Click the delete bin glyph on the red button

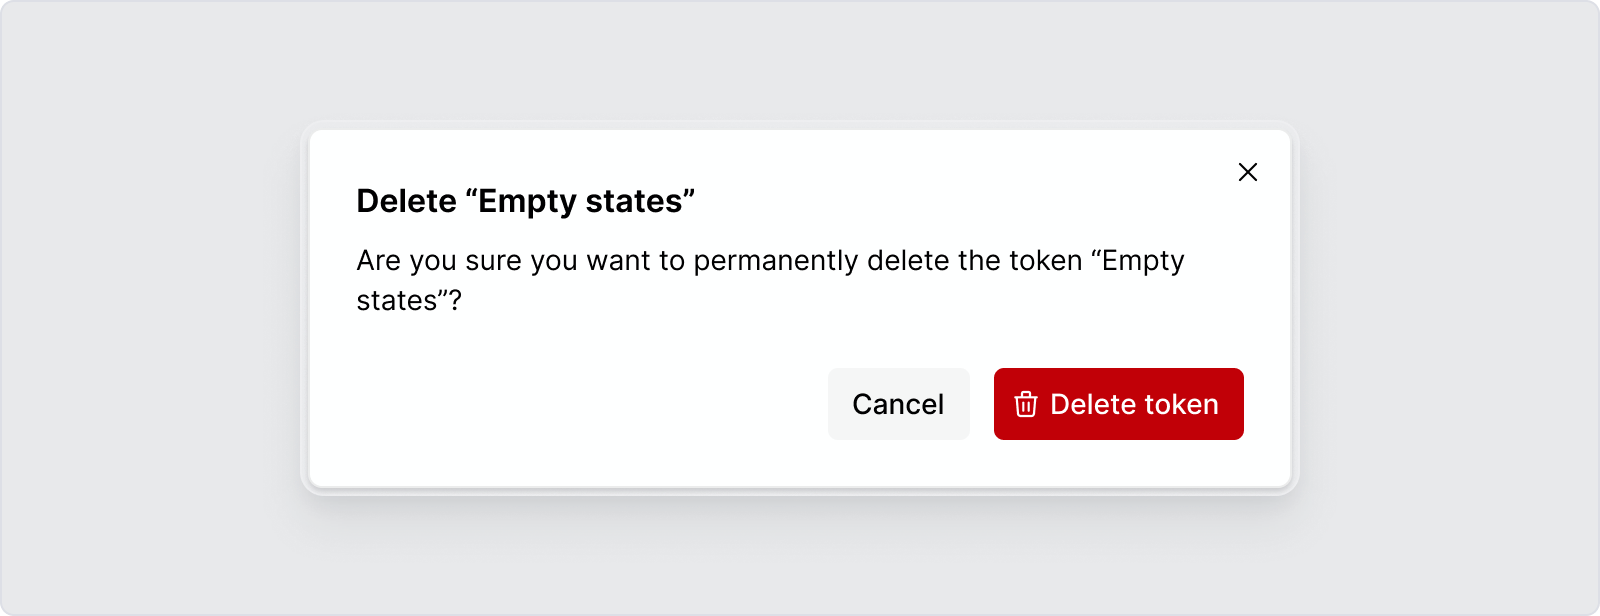coord(1025,404)
